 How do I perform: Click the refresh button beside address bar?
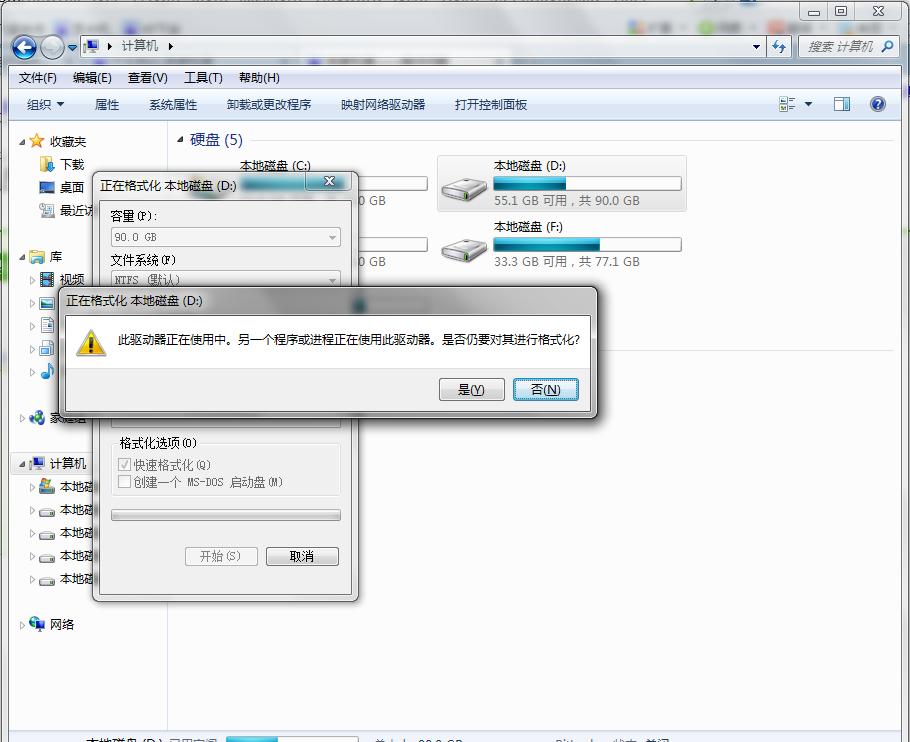(x=779, y=46)
